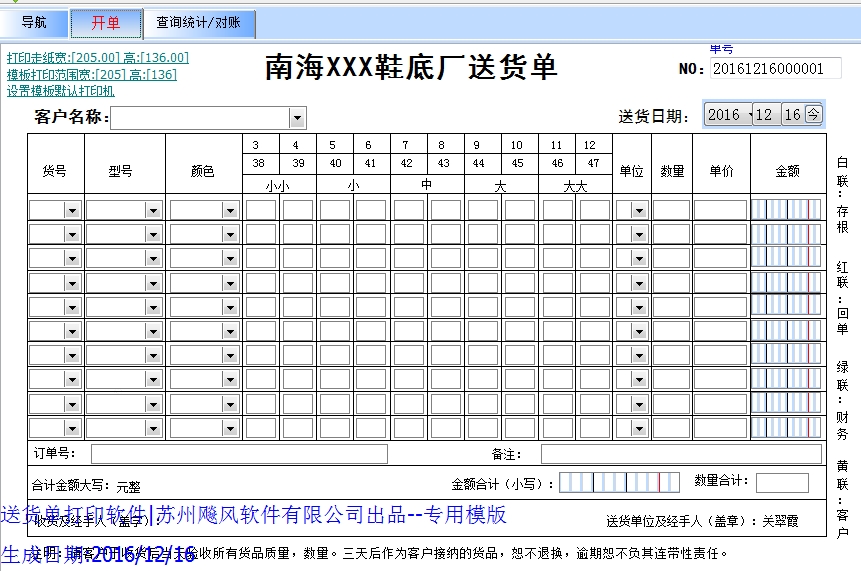This screenshot has height=571, width=861.
Task: Click first row 单价 field
Action: (720, 210)
